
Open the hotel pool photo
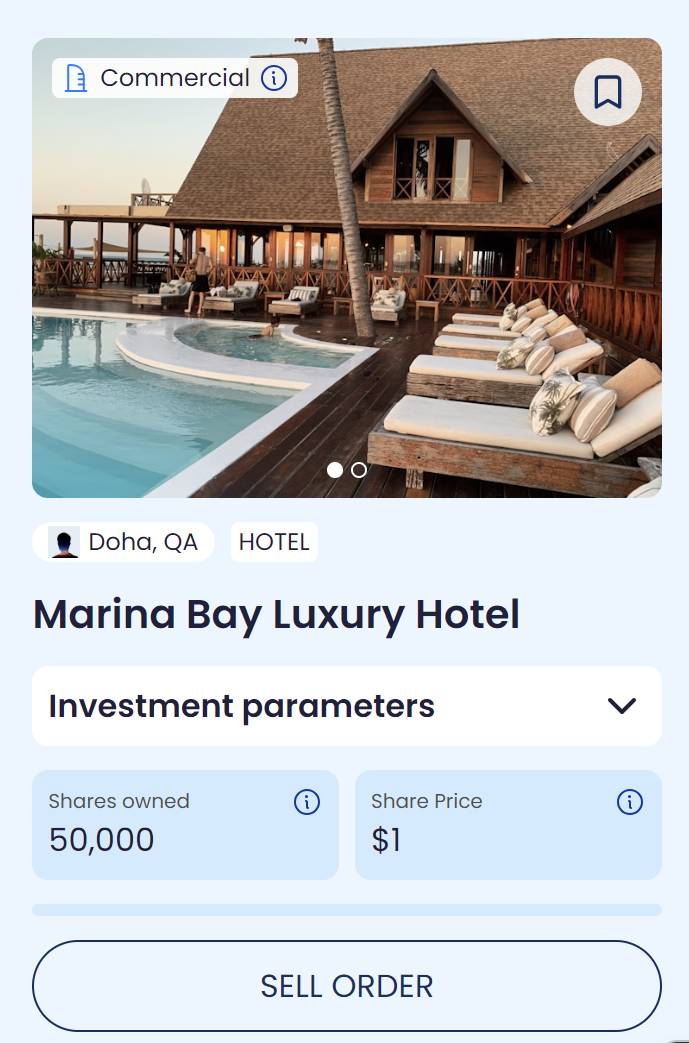[346, 300]
